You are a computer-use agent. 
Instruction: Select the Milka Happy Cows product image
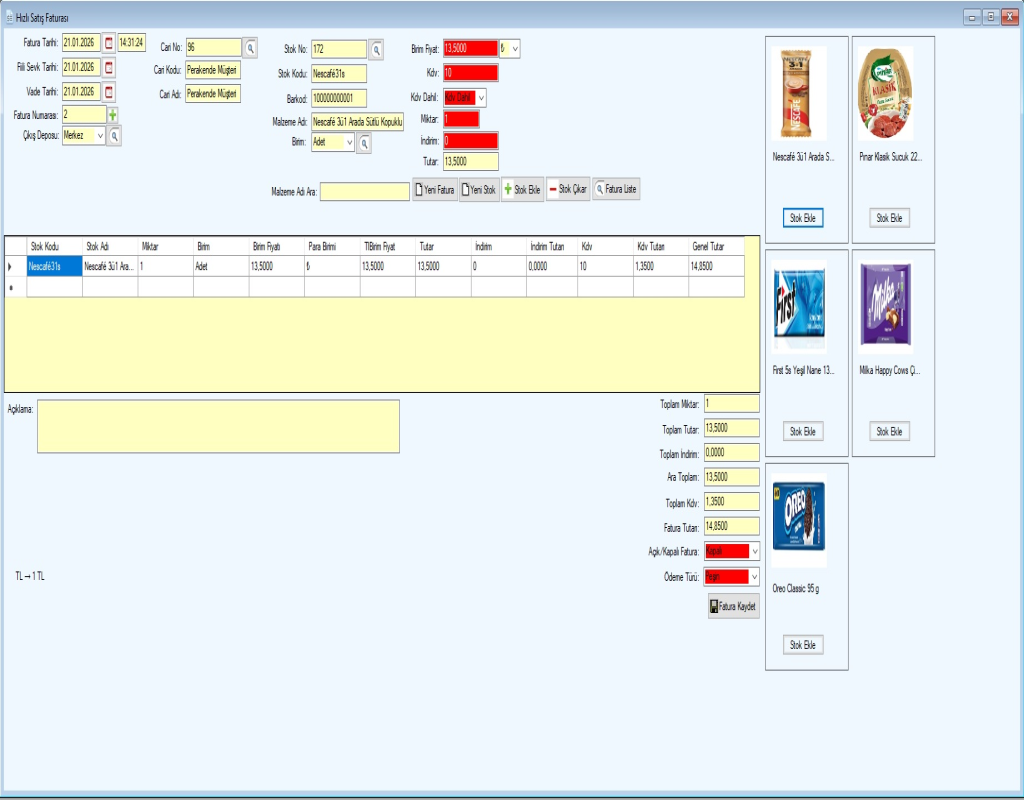coord(886,295)
